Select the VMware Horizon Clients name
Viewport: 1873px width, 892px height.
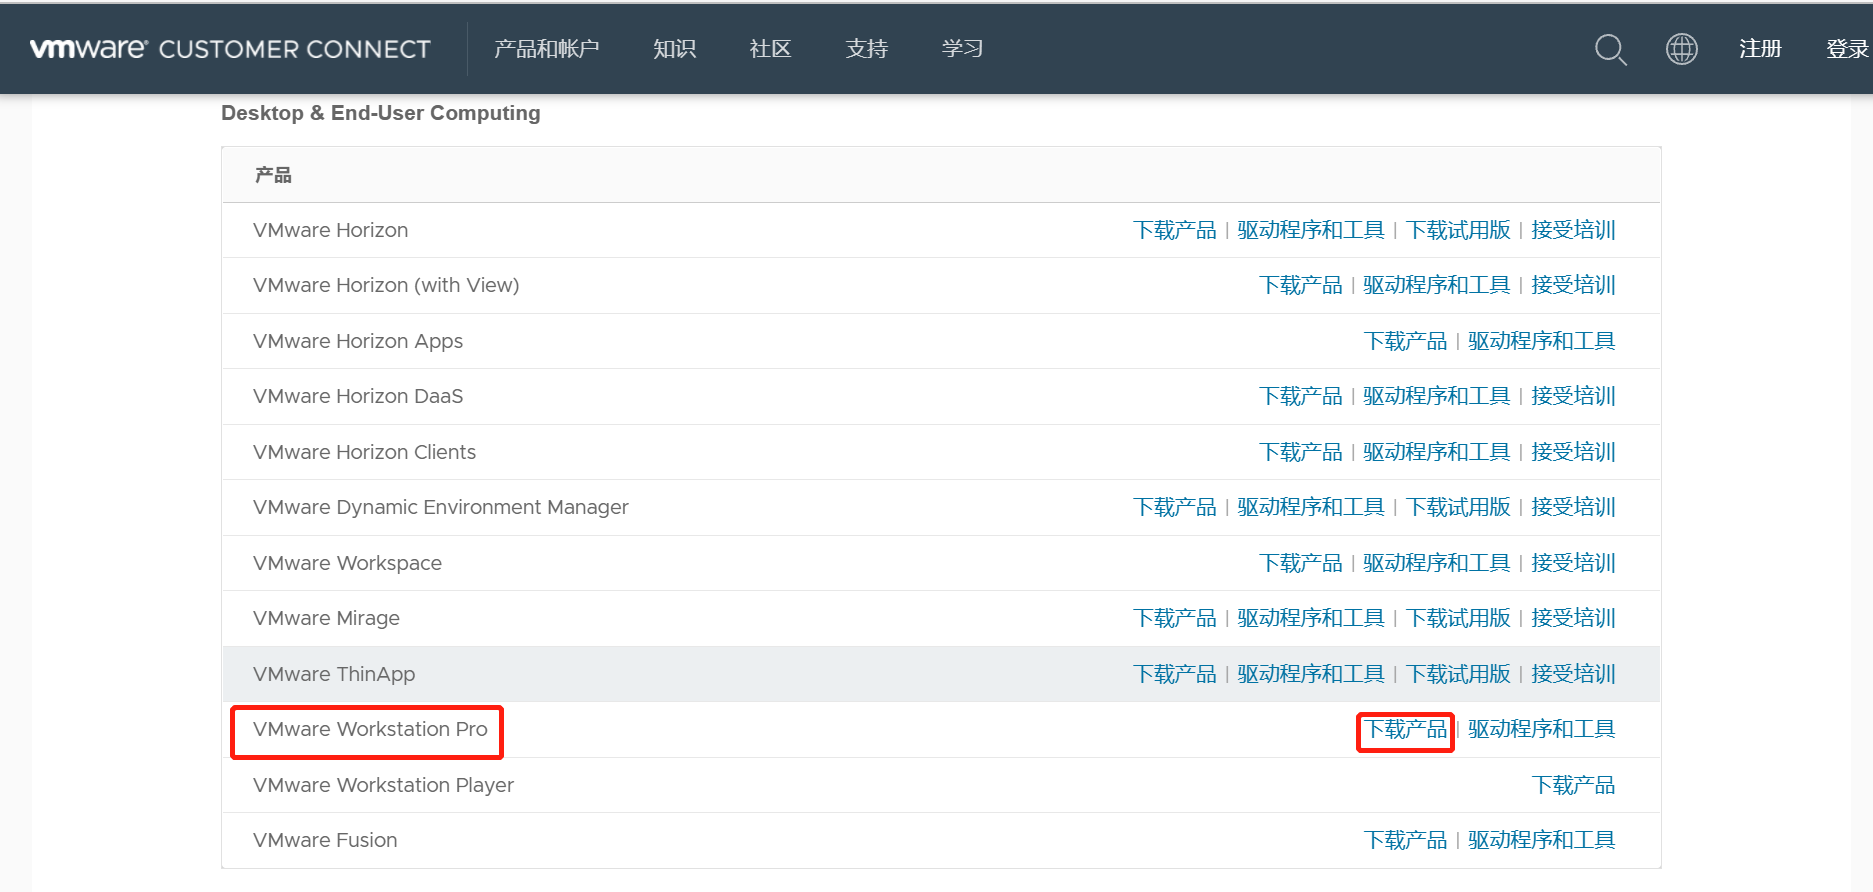364,452
